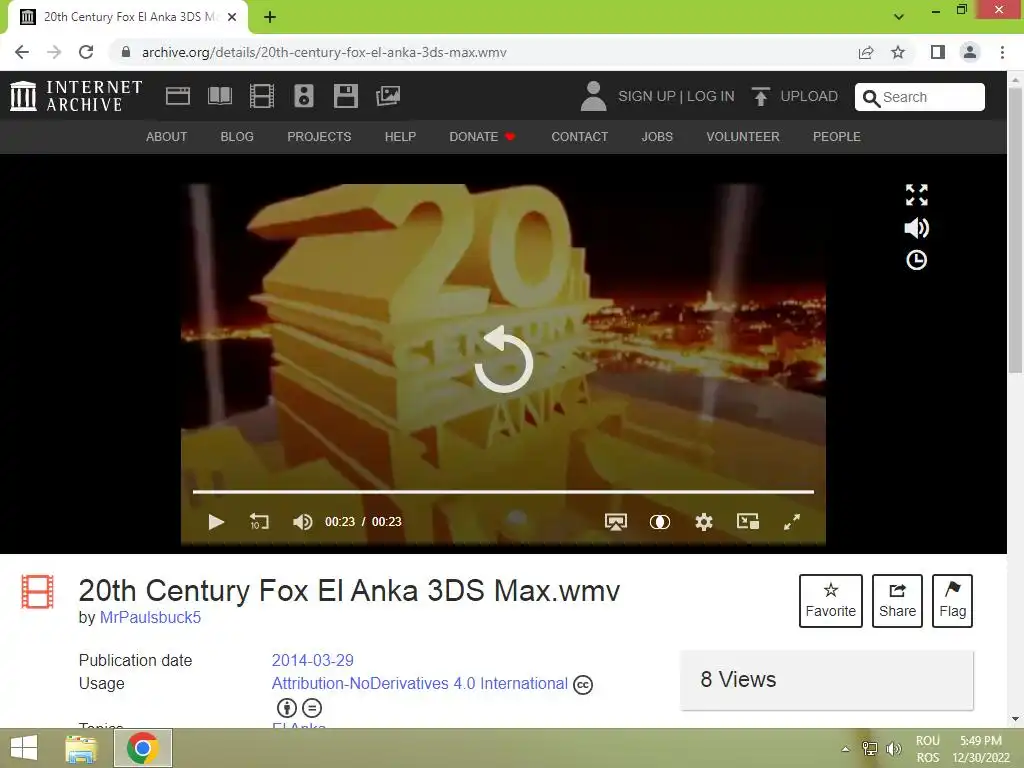Focus the Internet Archive search field
Viewport: 1024px width, 768px height.
tap(920, 97)
